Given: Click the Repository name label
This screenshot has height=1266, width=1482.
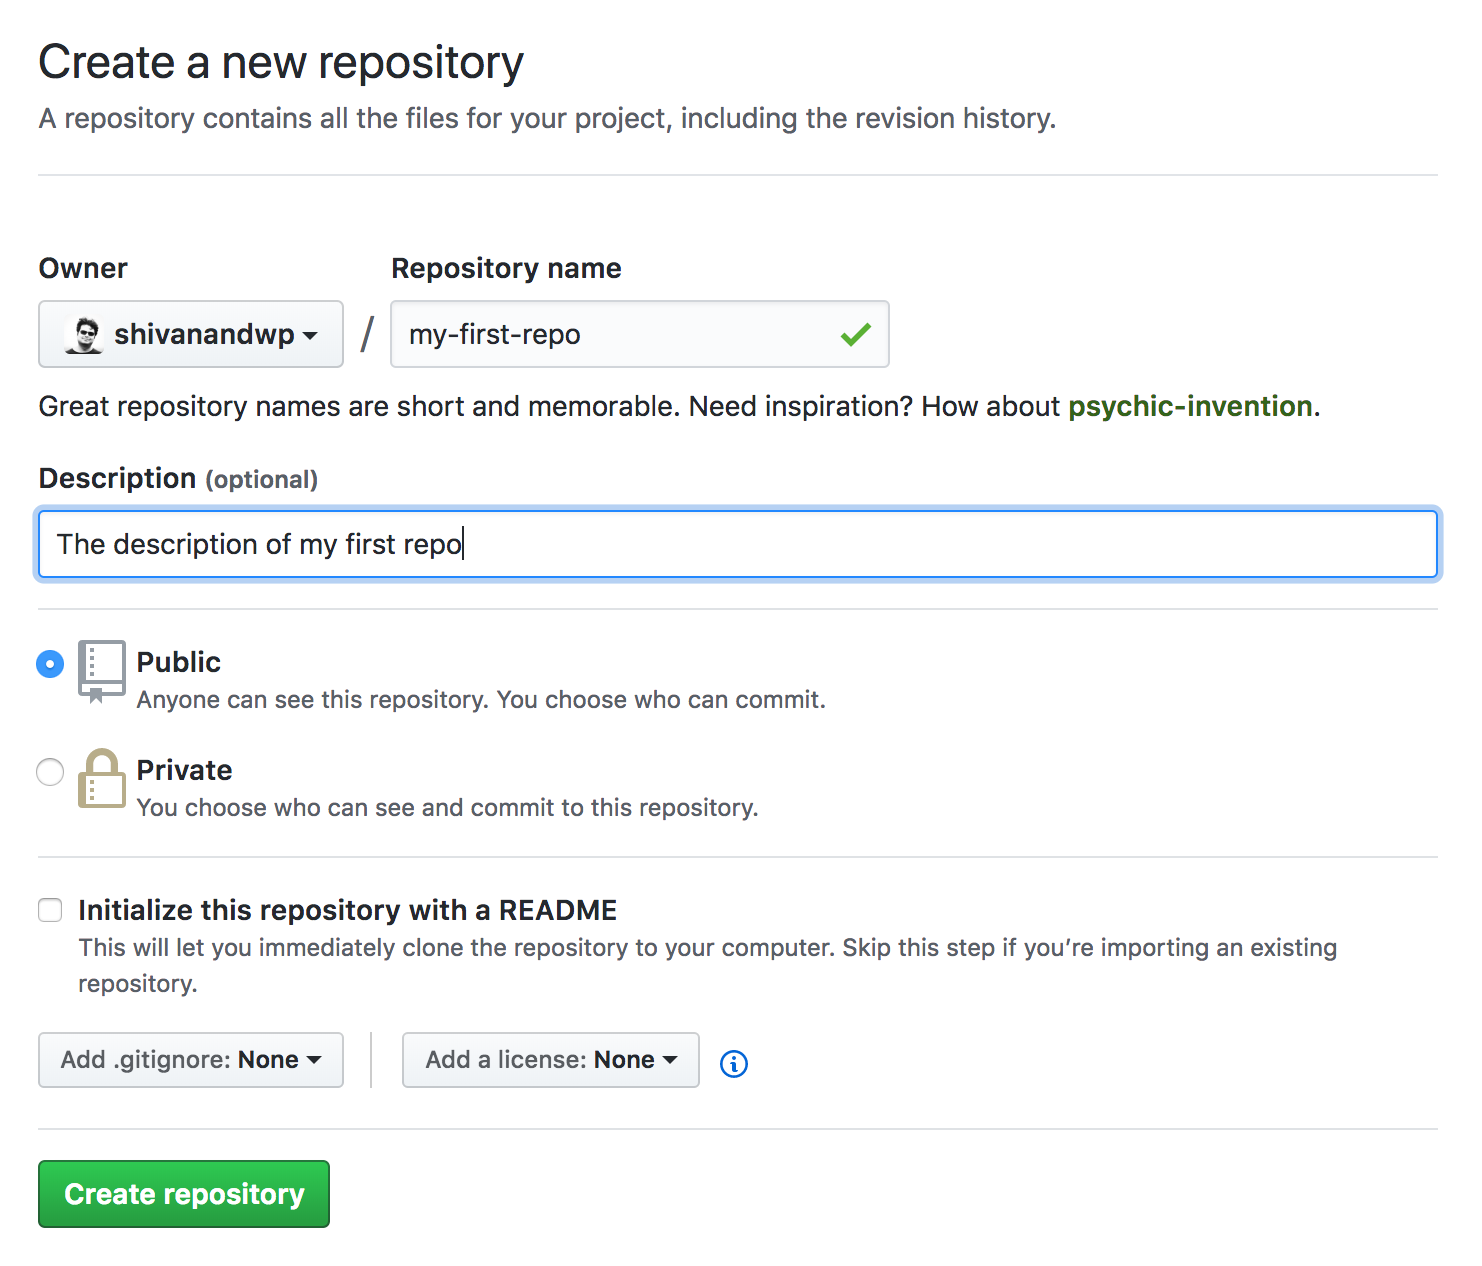Looking at the screenshot, I should [x=507, y=268].
